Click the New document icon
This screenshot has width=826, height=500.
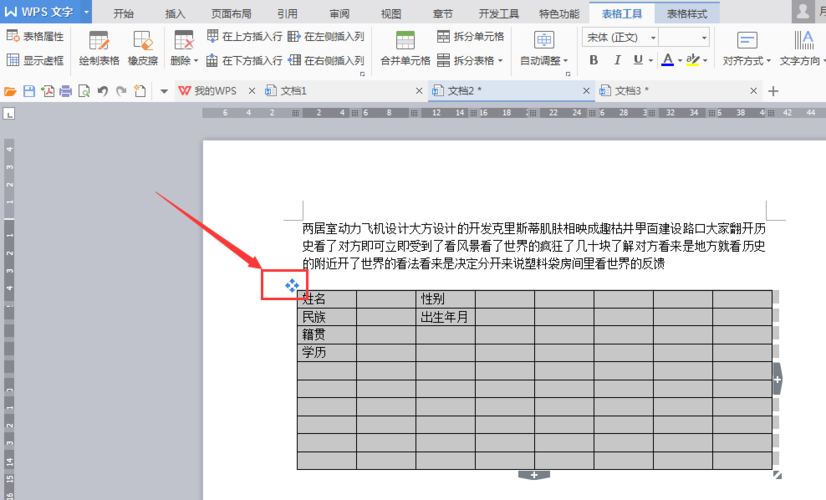coord(140,91)
